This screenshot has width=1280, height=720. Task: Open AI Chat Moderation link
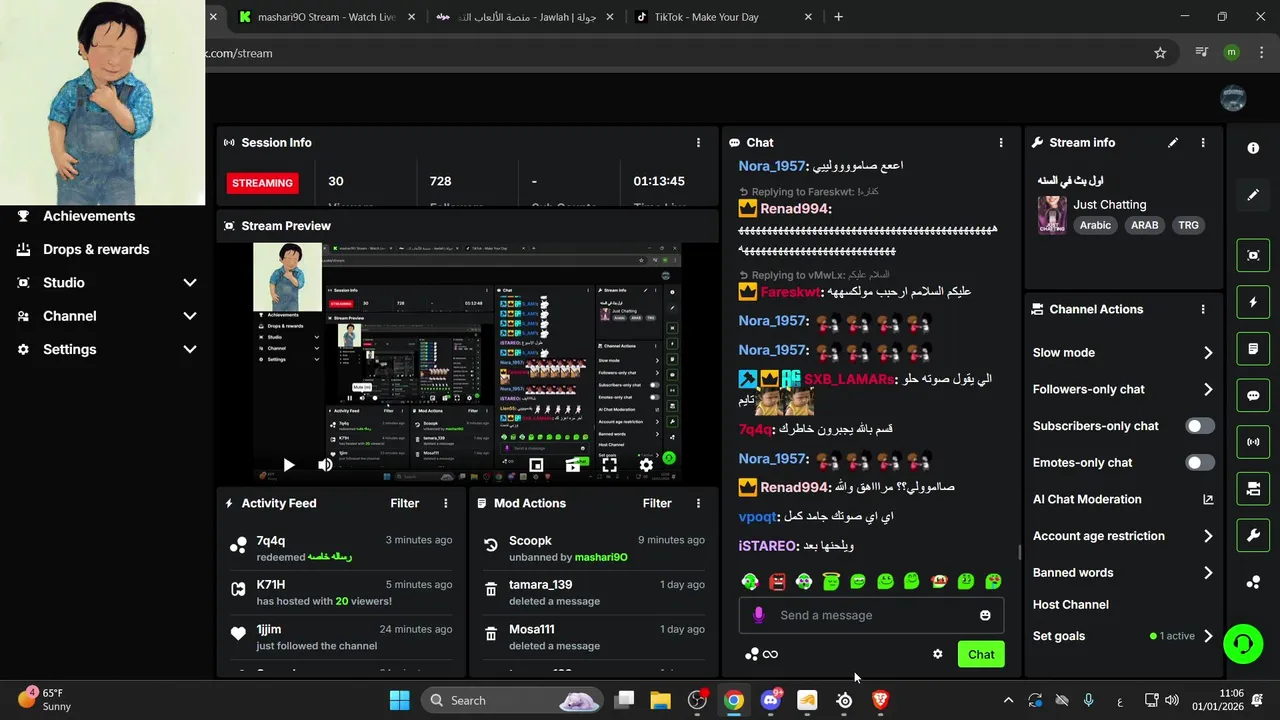point(1123,499)
